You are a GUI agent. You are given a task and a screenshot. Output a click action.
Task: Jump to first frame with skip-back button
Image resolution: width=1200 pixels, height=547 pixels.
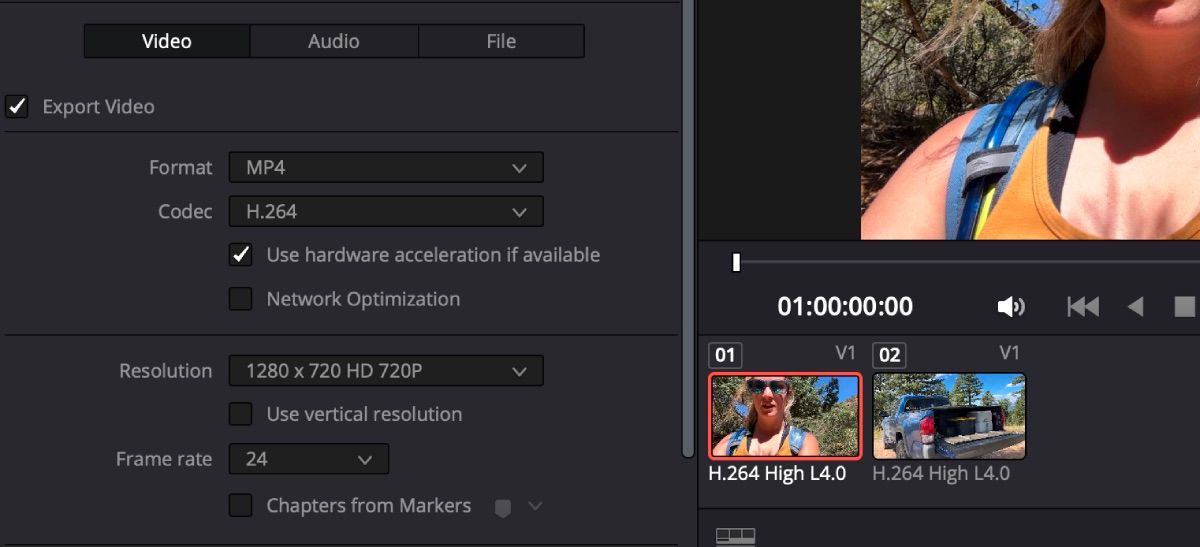coord(1083,307)
